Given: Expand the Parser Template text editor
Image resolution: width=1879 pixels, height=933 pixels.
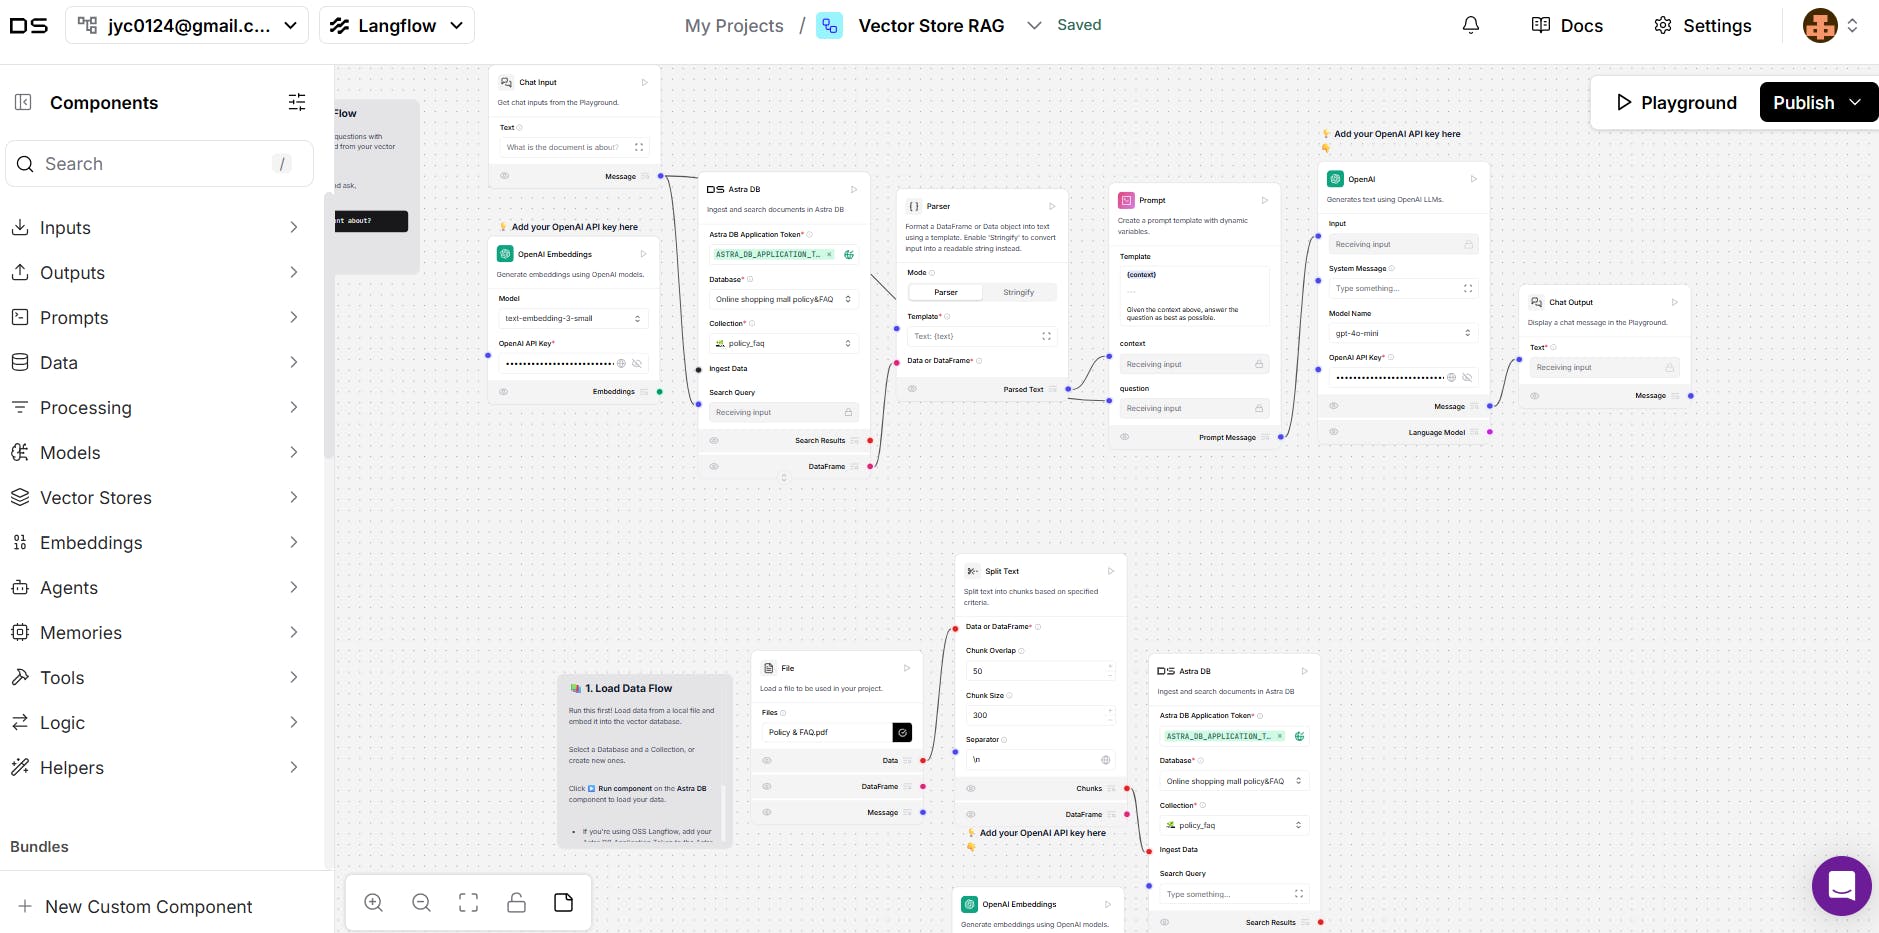Looking at the screenshot, I should (1047, 336).
